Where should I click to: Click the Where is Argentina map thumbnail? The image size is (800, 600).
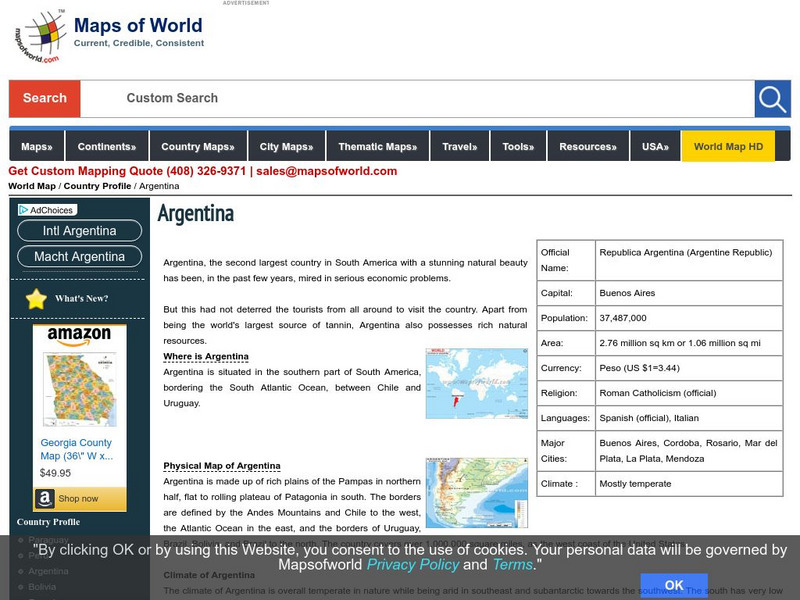click(x=478, y=384)
